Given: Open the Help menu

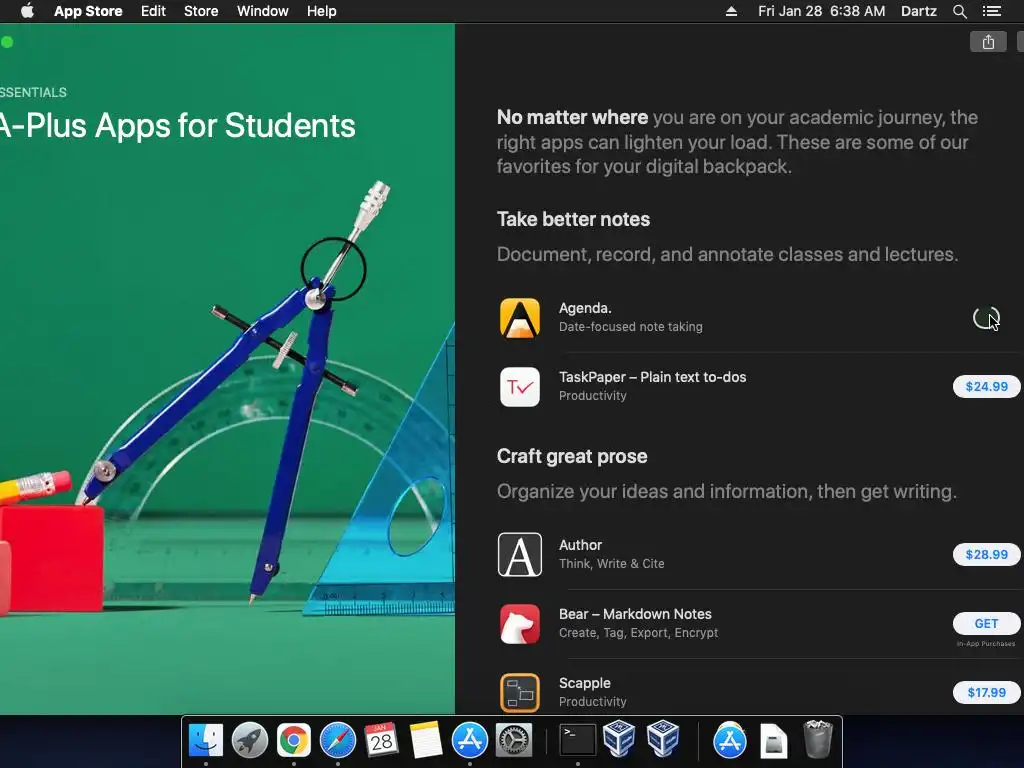Looking at the screenshot, I should coord(321,11).
